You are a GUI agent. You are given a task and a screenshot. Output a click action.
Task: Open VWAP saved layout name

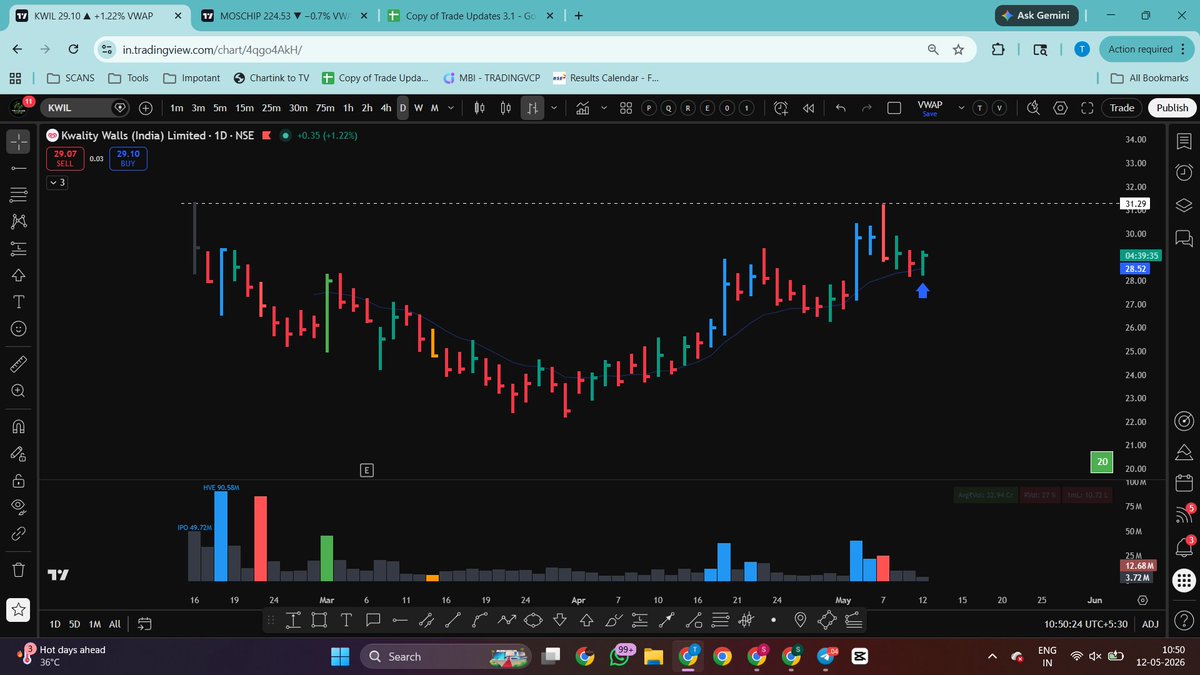pyautogui.click(x=930, y=104)
